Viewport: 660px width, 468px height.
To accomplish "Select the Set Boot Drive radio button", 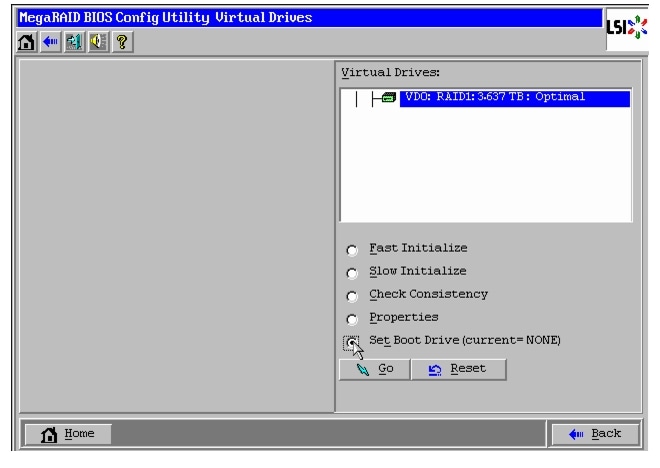I will tap(351, 343).
